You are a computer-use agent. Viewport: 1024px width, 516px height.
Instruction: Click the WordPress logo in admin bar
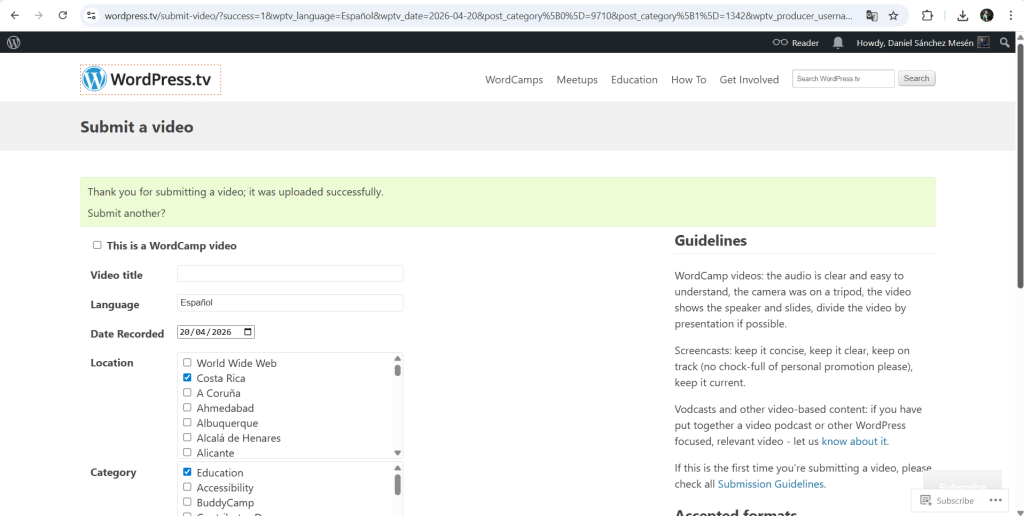(x=14, y=43)
